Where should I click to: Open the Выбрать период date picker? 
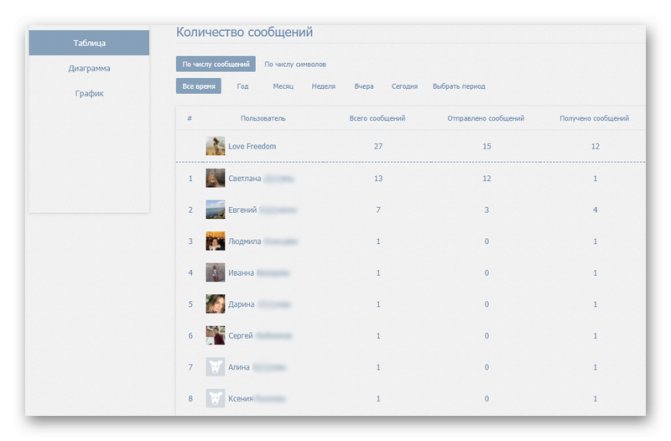click(459, 86)
